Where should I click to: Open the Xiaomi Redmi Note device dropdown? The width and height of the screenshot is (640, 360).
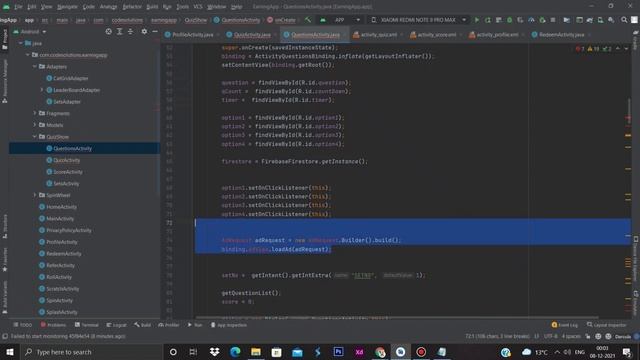(x=418, y=20)
